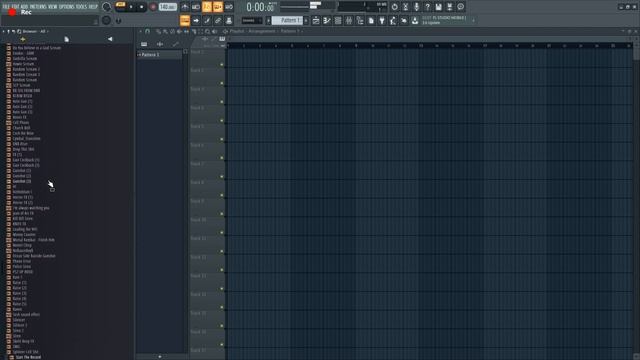The width and height of the screenshot is (640, 360).
Task: Select the file-icon tab in browser
Action: tap(67, 39)
